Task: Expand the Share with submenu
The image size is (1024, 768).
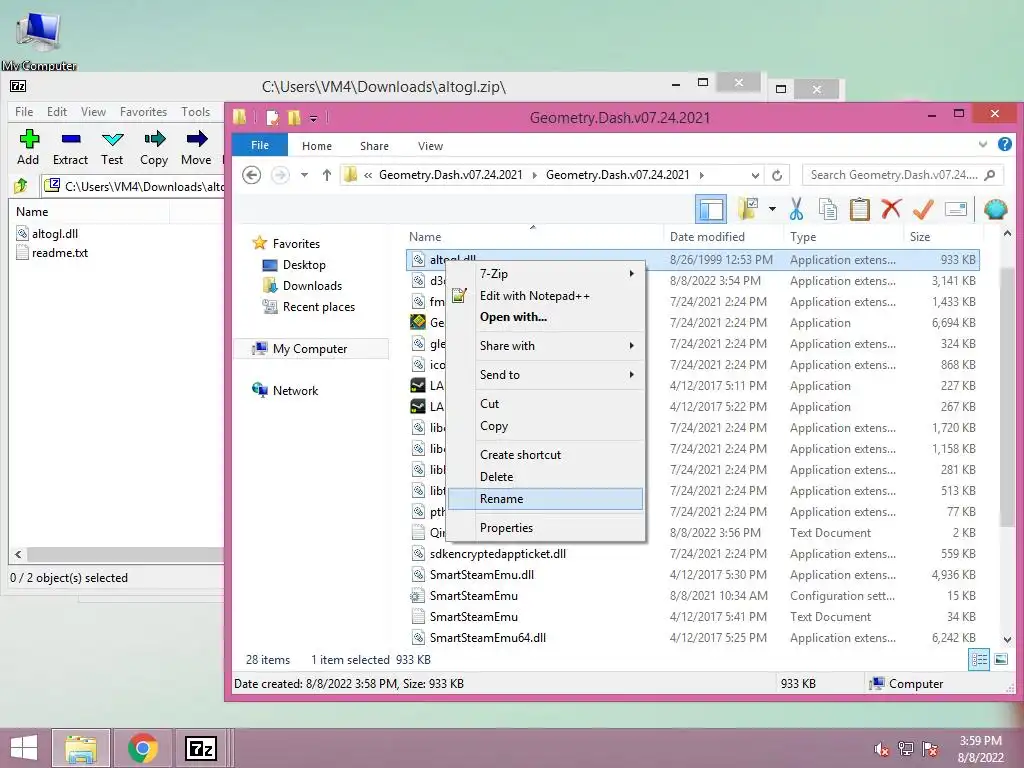Action: (632, 345)
